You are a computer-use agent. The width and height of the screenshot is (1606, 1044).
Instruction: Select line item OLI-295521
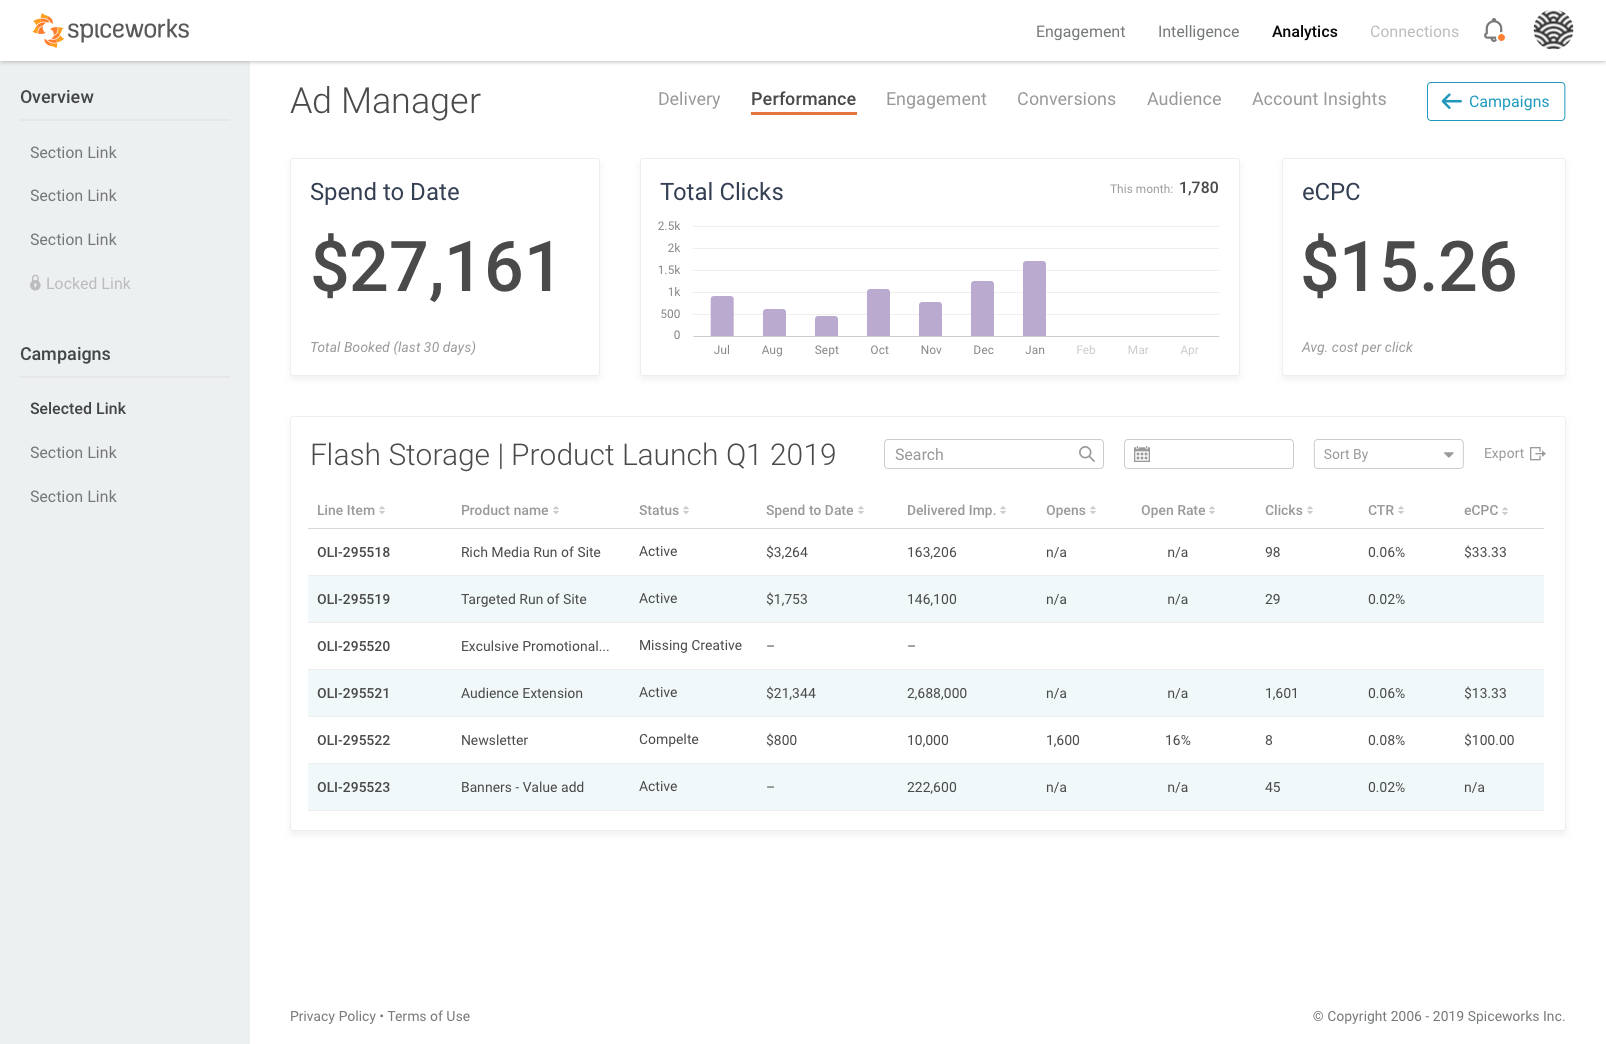353,693
